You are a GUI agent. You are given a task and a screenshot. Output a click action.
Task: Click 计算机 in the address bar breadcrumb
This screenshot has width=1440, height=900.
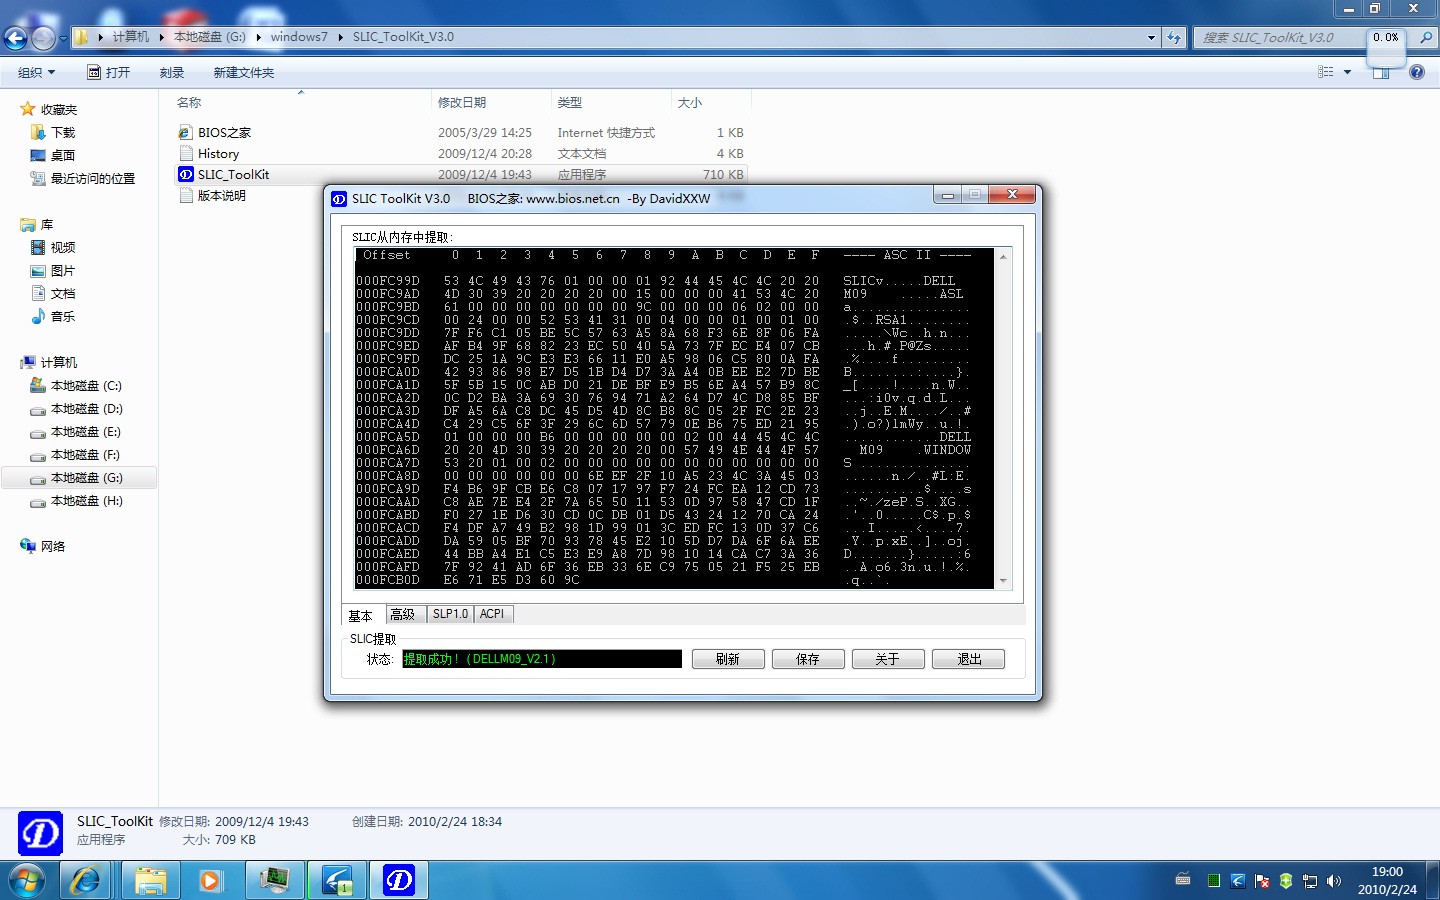tap(131, 37)
